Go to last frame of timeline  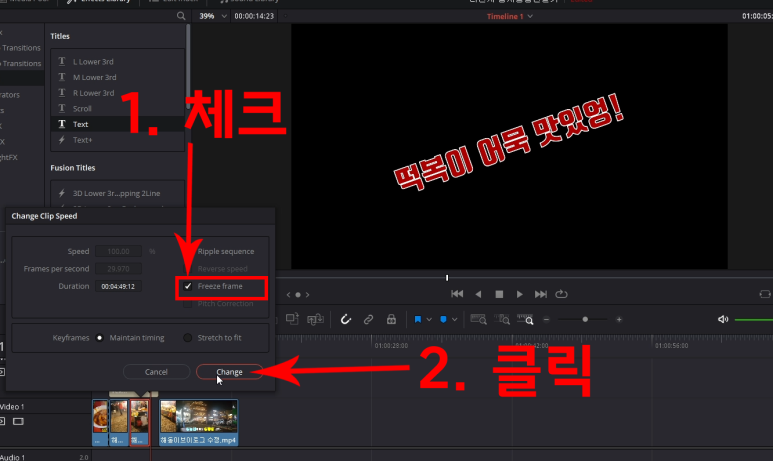click(541, 294)
